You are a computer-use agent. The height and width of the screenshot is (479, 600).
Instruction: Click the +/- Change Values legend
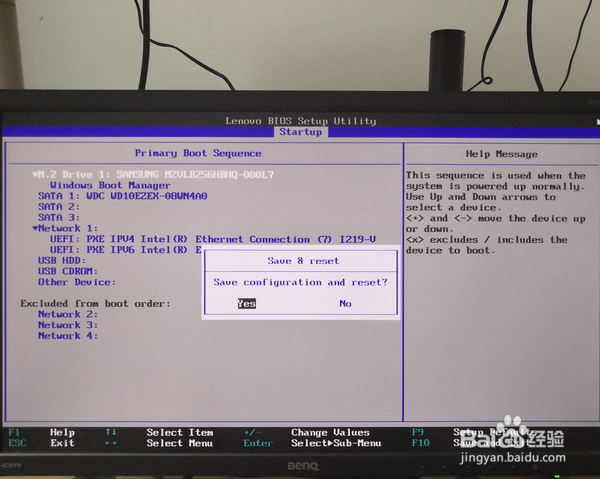307,432
